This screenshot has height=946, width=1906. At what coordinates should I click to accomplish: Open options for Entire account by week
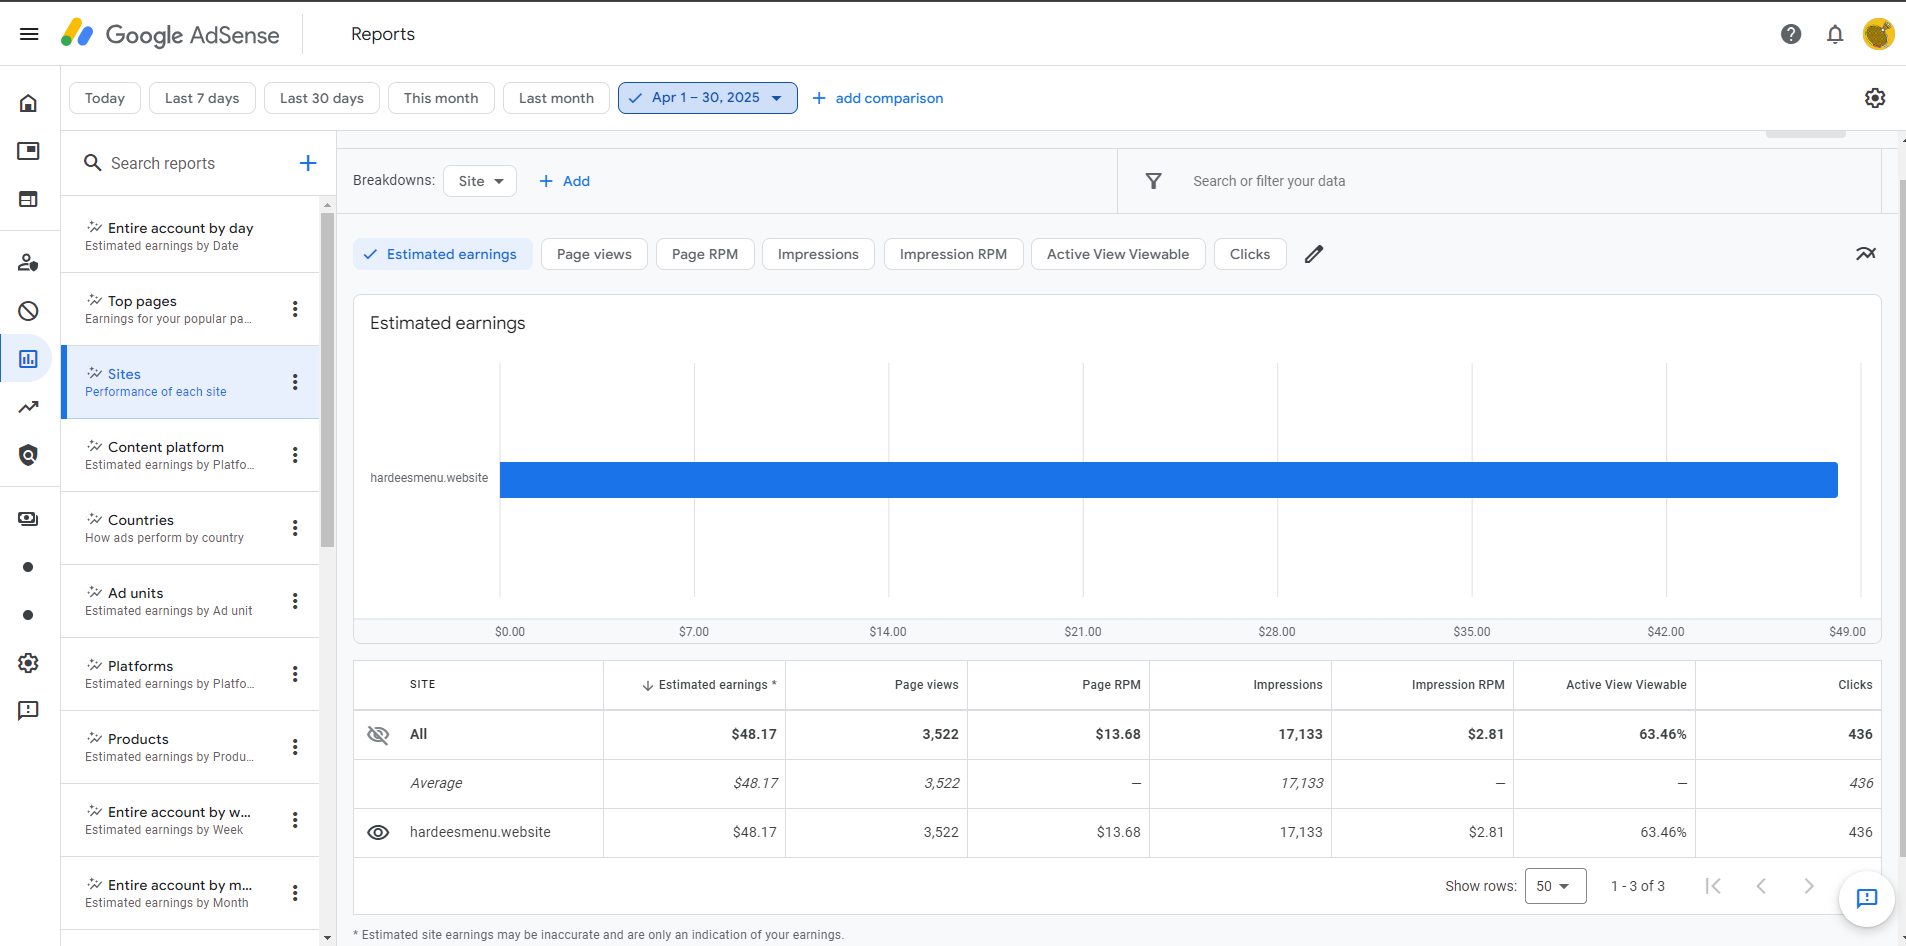click(295, 820)
